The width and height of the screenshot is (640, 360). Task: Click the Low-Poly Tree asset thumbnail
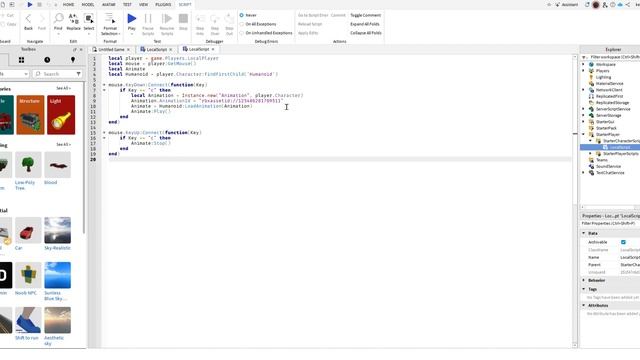point(28,165)
